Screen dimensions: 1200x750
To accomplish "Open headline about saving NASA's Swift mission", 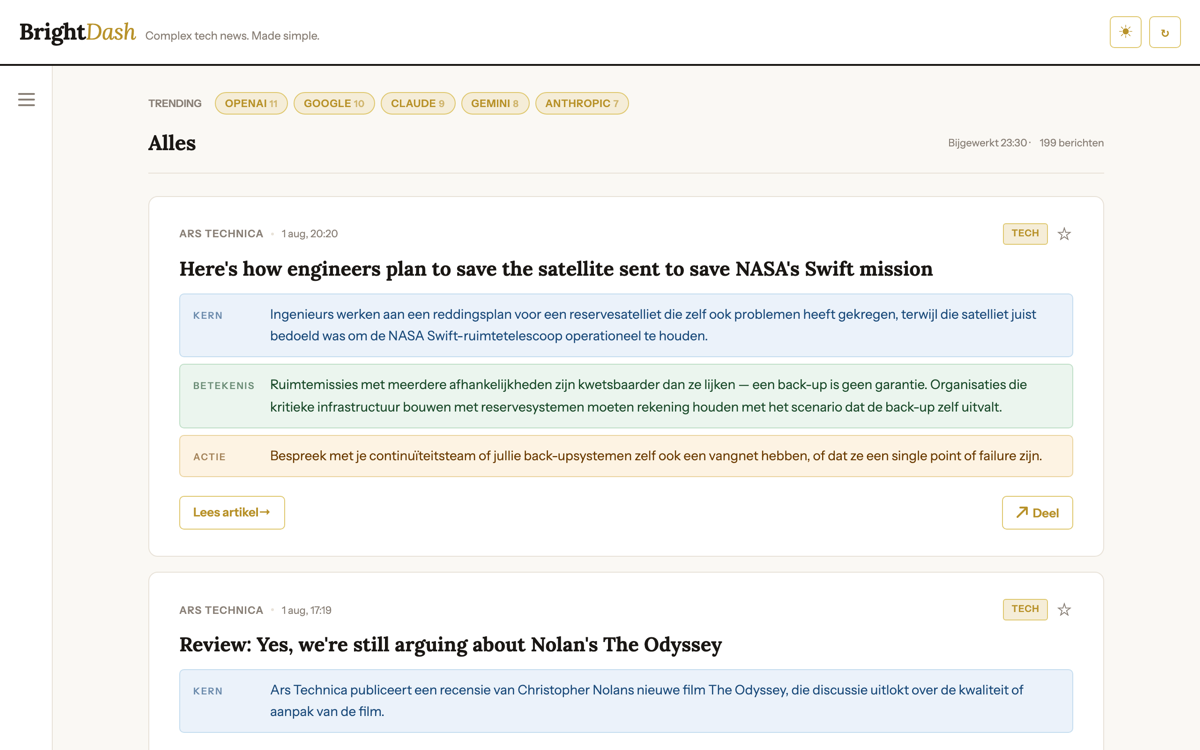I will click(556, 269).
